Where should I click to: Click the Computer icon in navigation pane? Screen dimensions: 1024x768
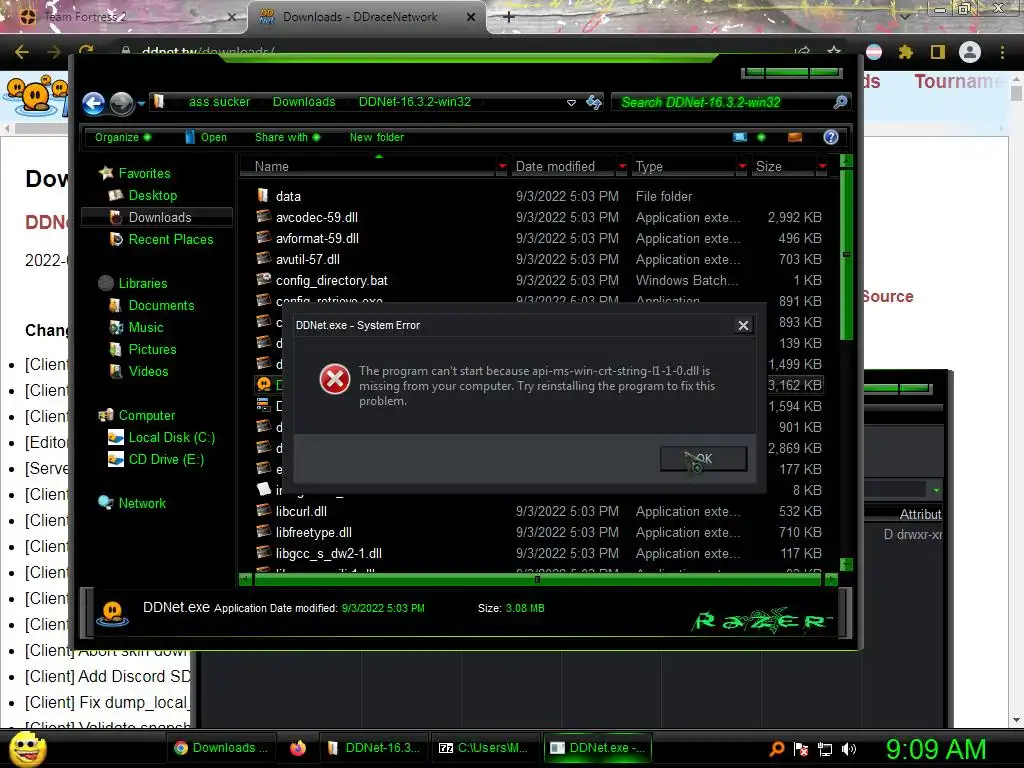tap(106, 415)
